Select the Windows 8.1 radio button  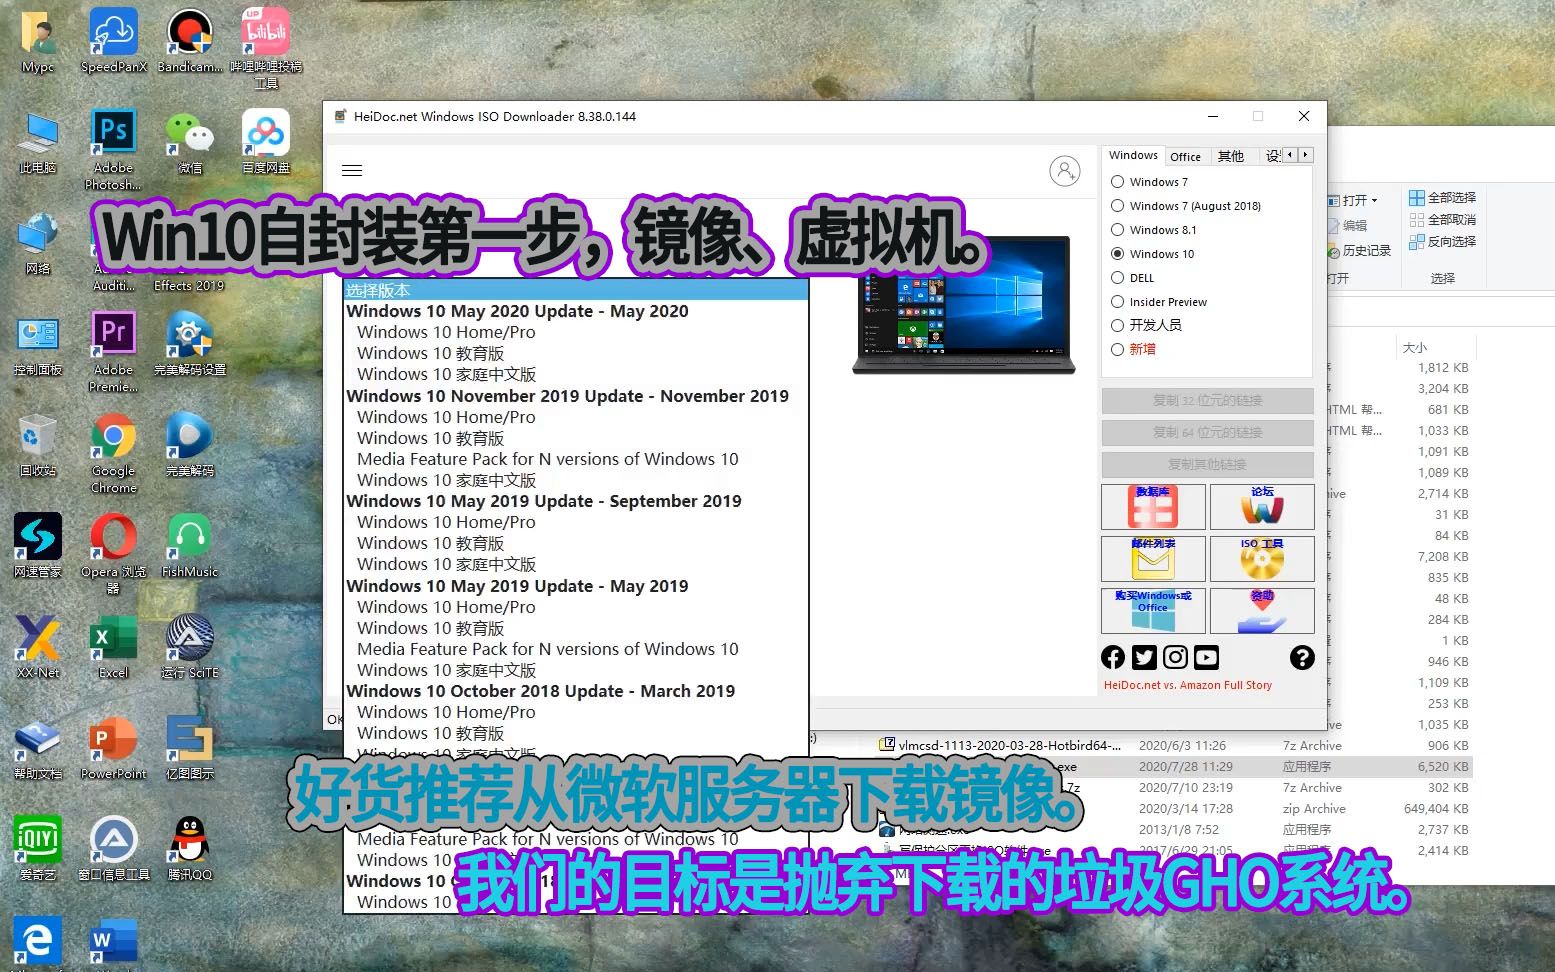tap(1118, 230)
